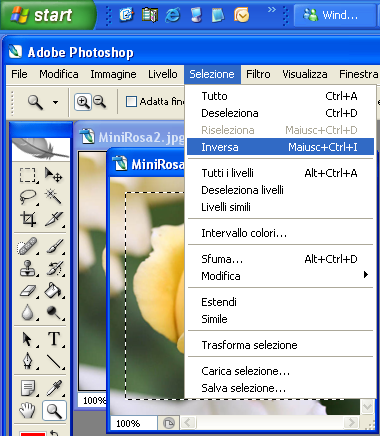Select the Path Selection tool
Image resolution: width=380 pixels, height=436 pixels.
[27, 339]
